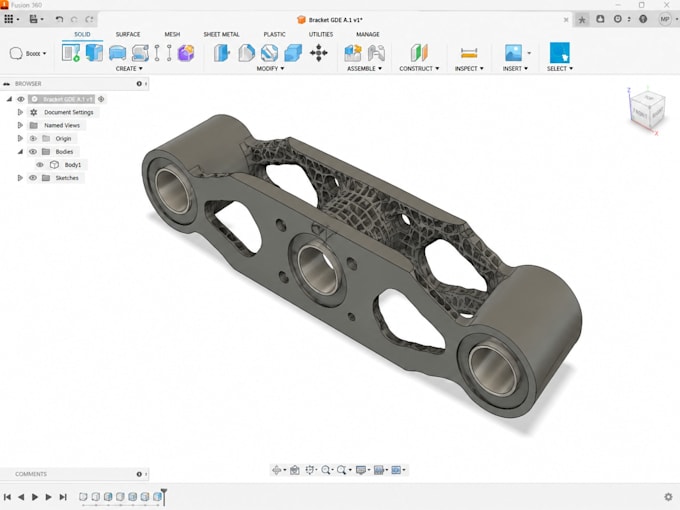This screenshot has height=510, width=680.
Task: Open the Job Status clock icon
Action: 618,19
